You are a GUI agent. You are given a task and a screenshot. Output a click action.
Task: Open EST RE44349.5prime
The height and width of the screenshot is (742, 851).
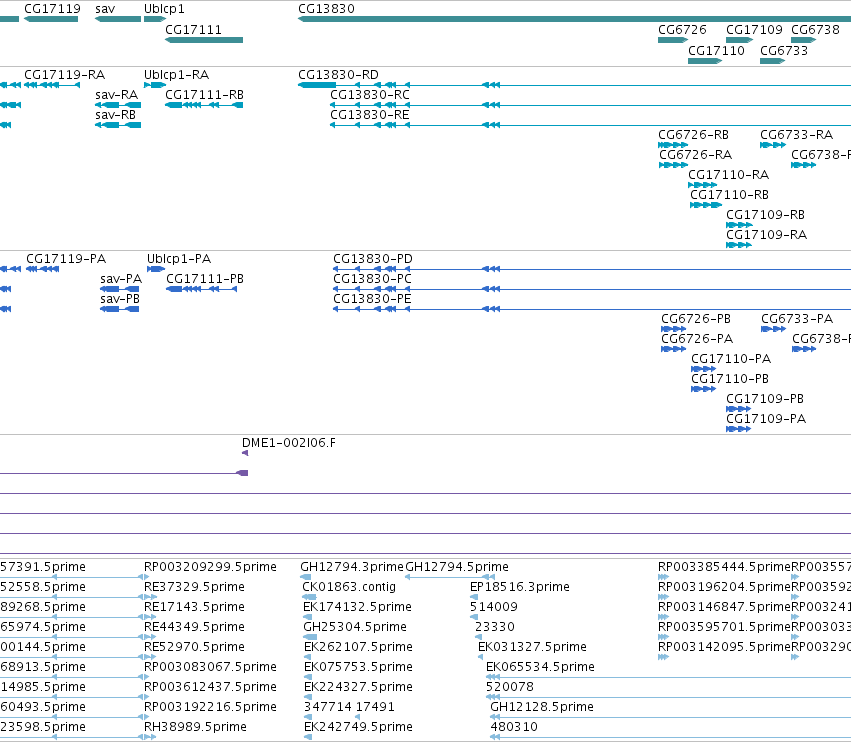pos(194,626)
